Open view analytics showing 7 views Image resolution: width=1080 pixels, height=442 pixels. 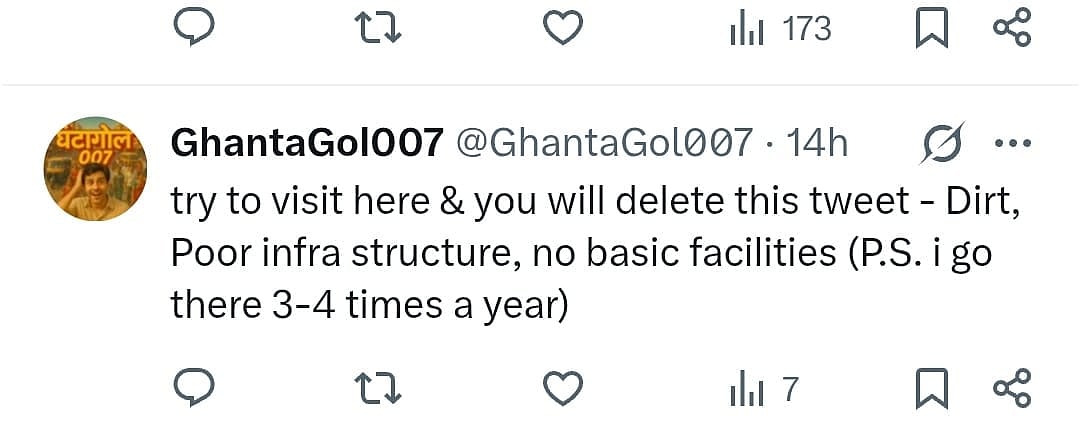(x=764, y=389)
